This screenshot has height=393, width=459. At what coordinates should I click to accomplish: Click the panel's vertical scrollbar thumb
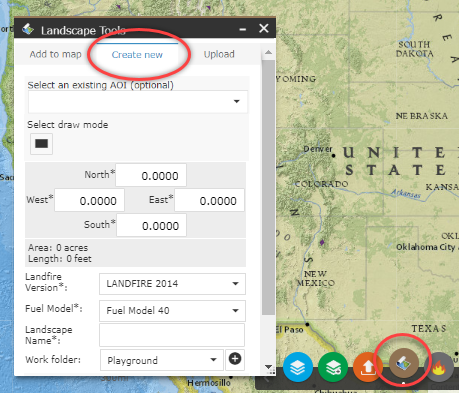click(268, 187)
